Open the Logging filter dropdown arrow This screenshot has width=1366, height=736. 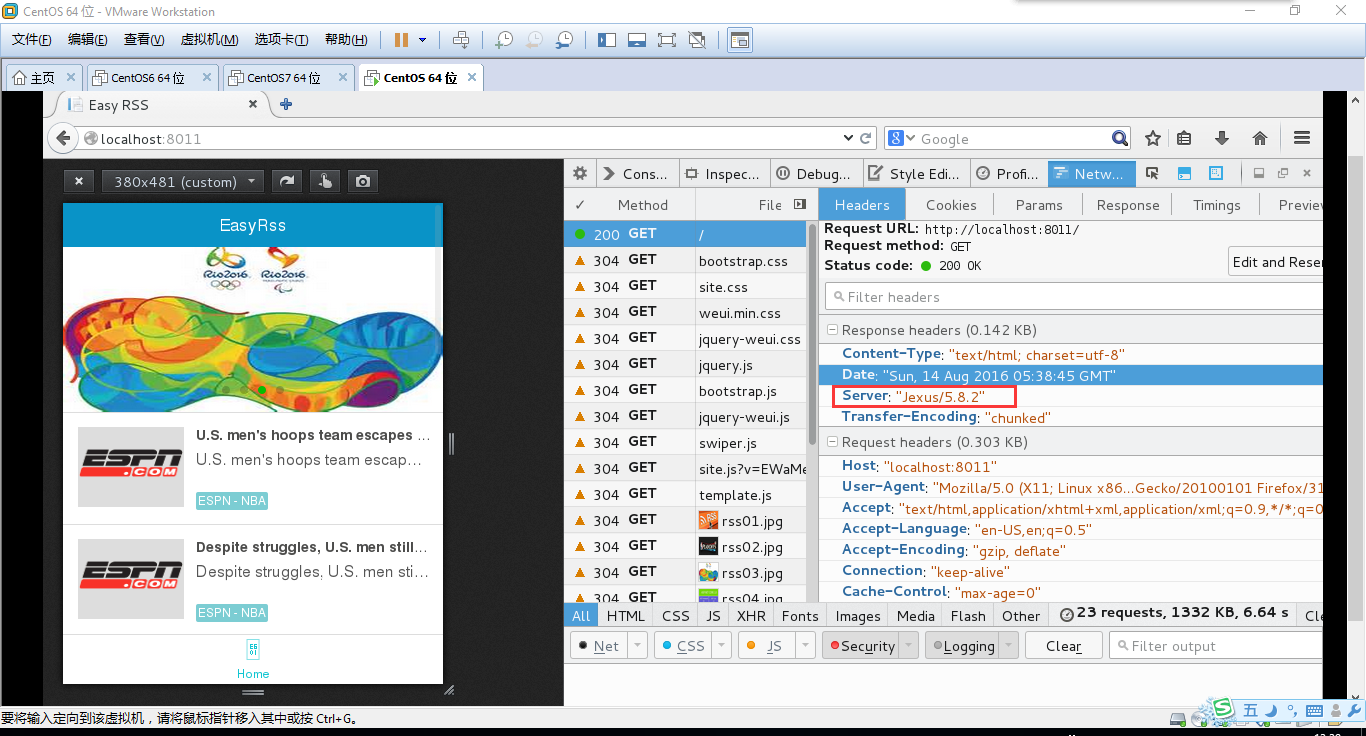click(1008, 646)
